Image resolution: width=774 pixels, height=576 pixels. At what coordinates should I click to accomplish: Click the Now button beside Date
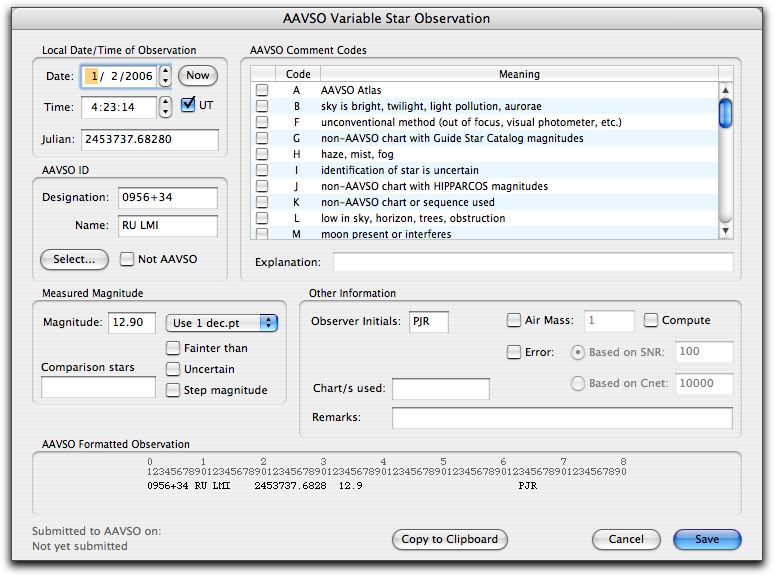(198, 76)
